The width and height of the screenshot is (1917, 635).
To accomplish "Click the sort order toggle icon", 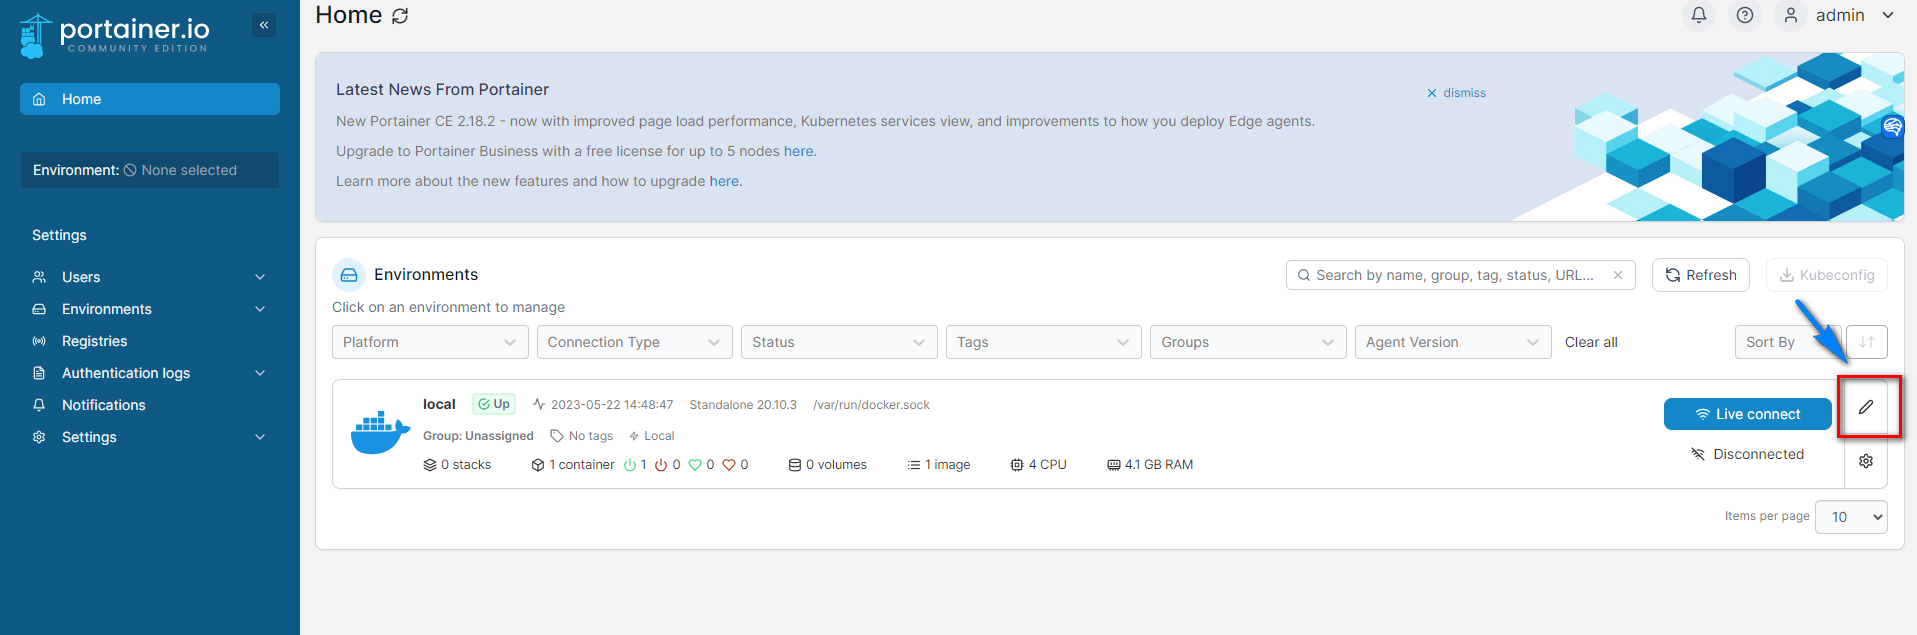I will coord(1867,342).
